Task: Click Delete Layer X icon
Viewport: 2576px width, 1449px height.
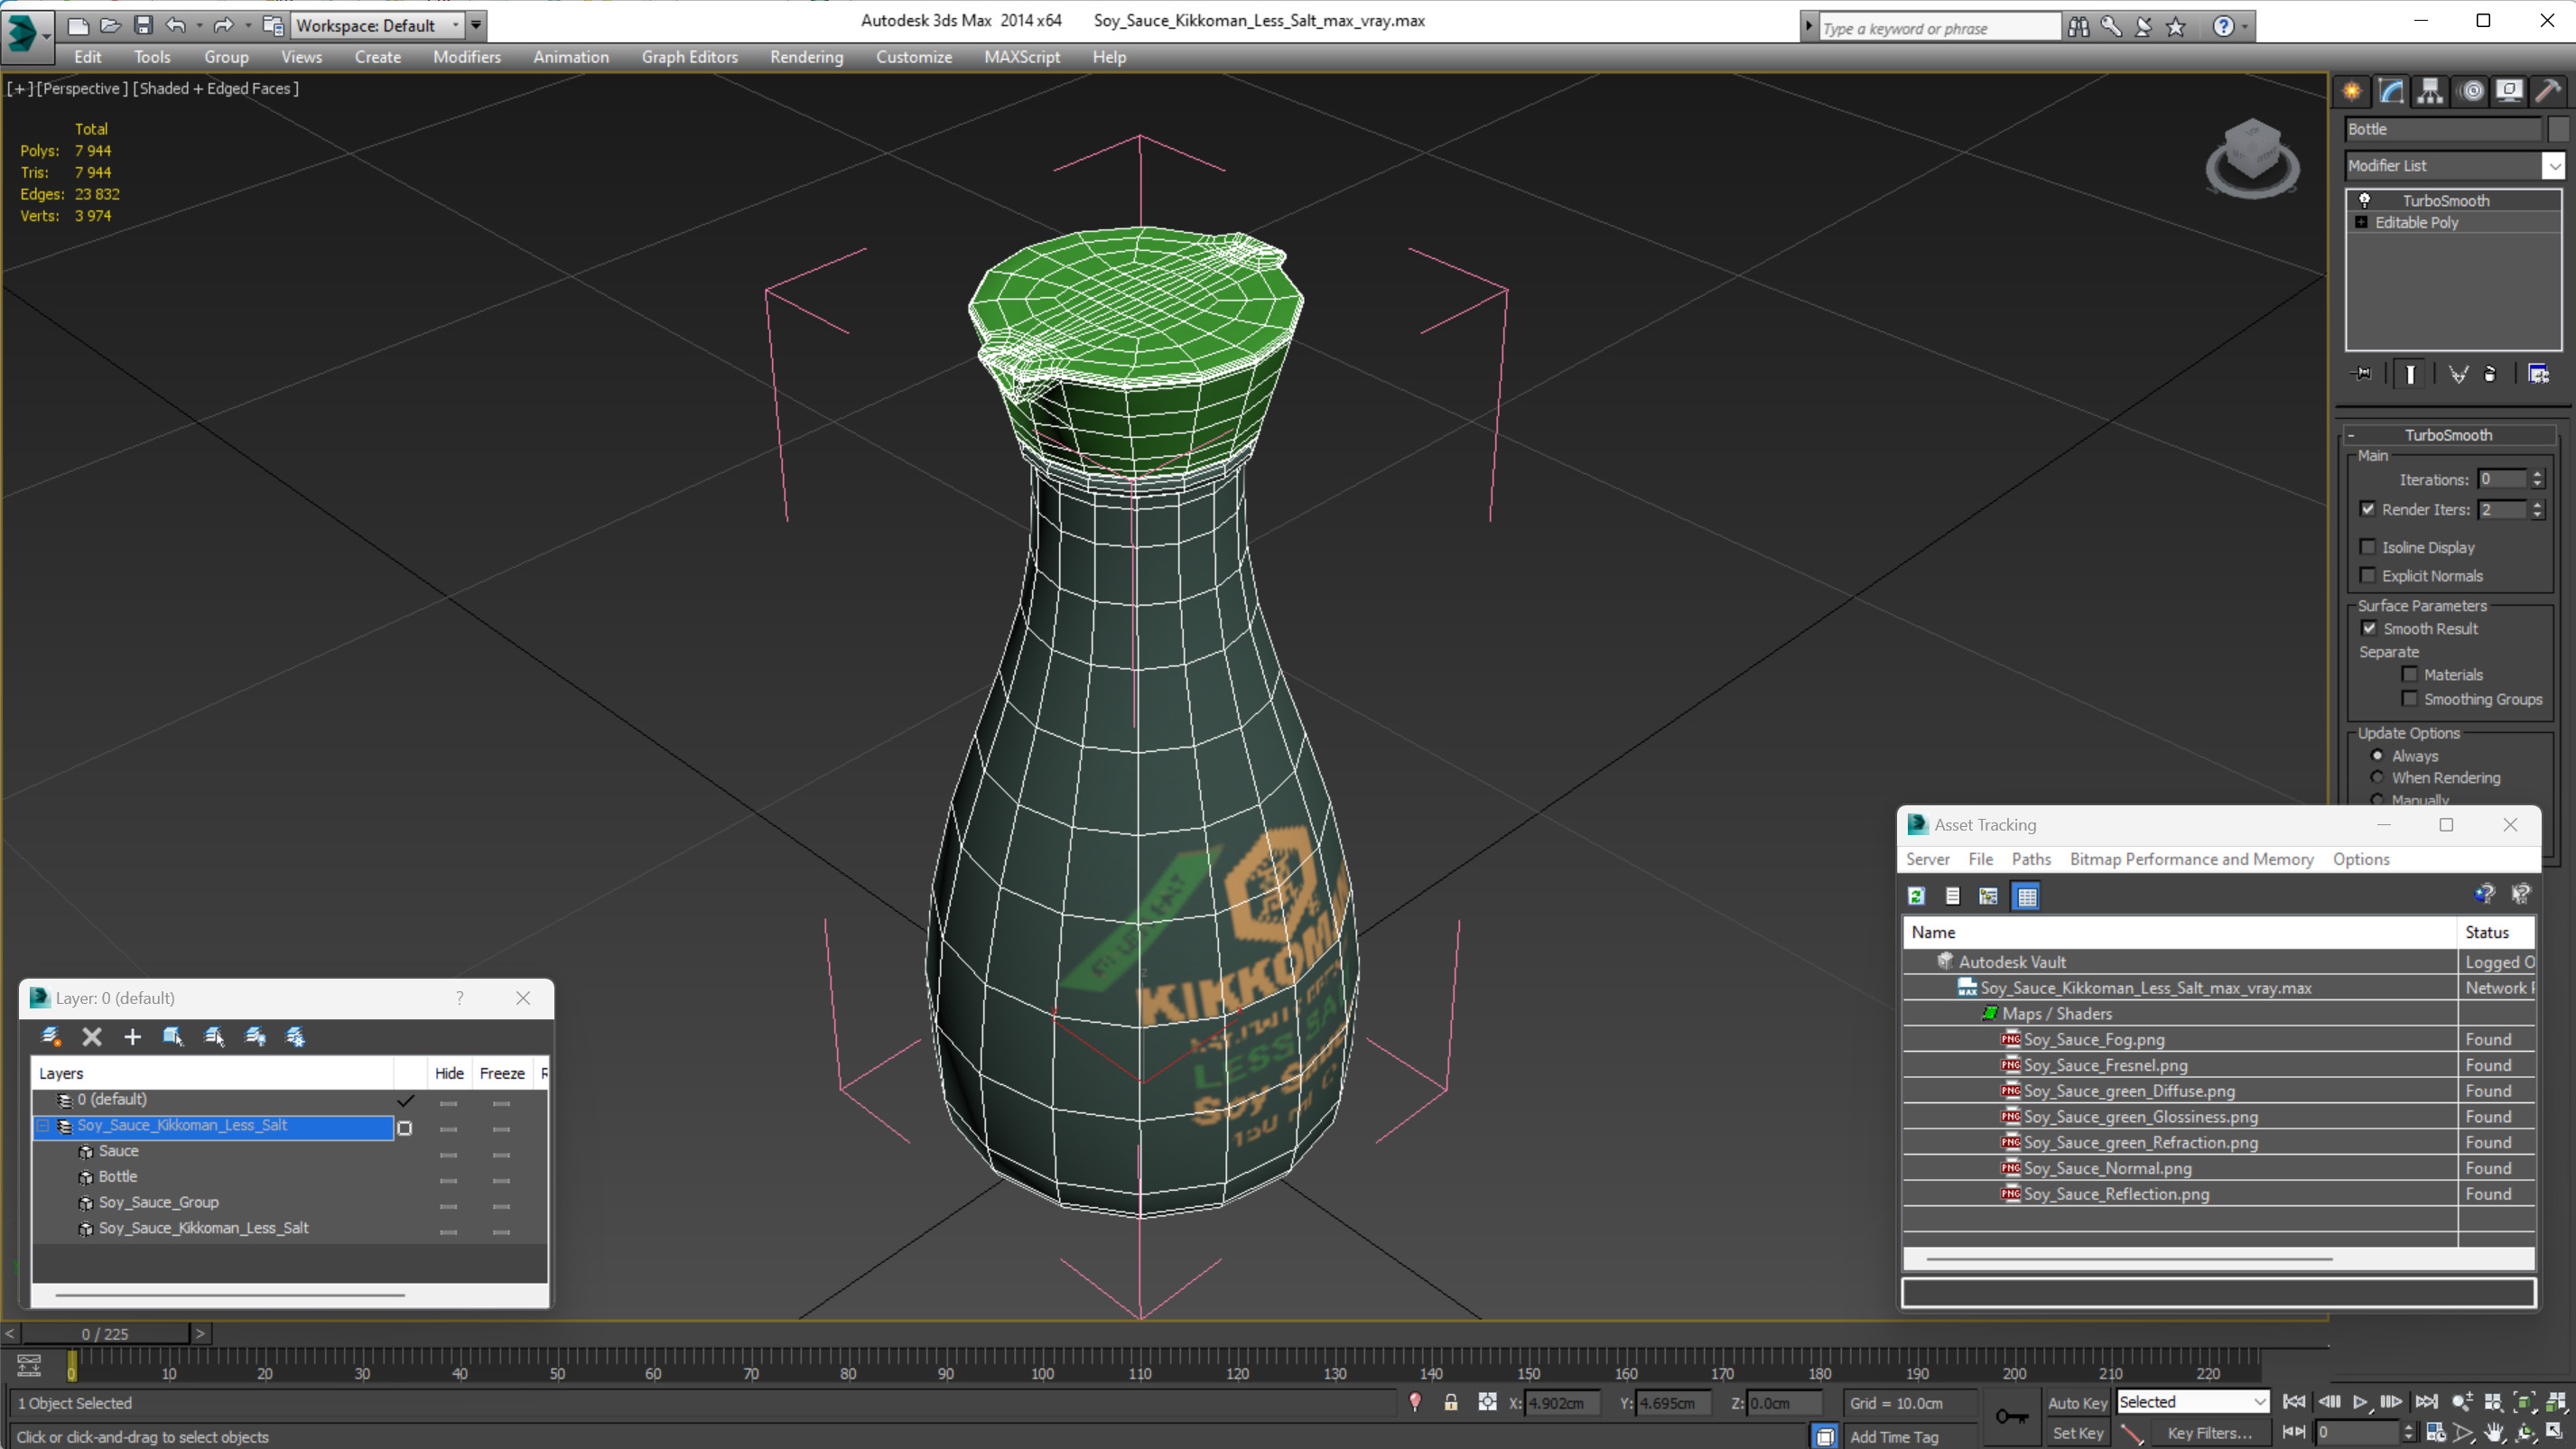Action: coord(92,1037)
